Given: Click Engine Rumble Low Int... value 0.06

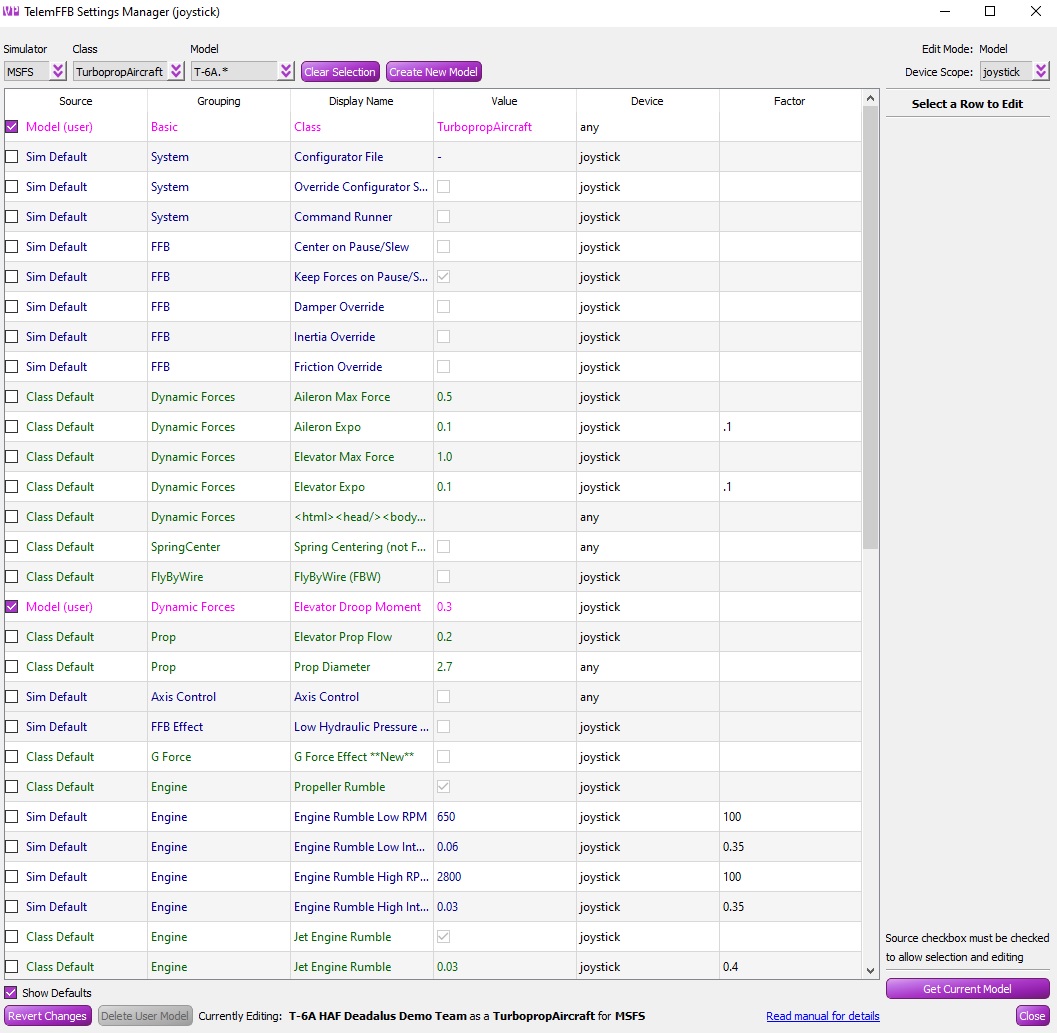Looking at the screenshot, I should click(x=447, y=847).
